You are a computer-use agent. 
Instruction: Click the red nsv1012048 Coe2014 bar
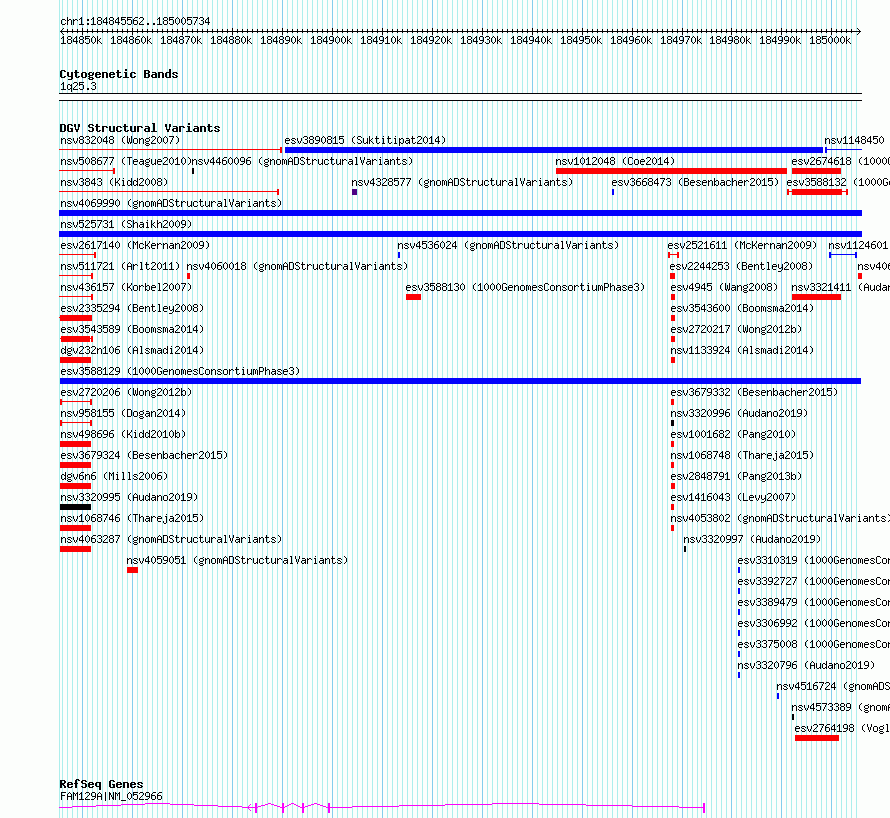[671, 171]
